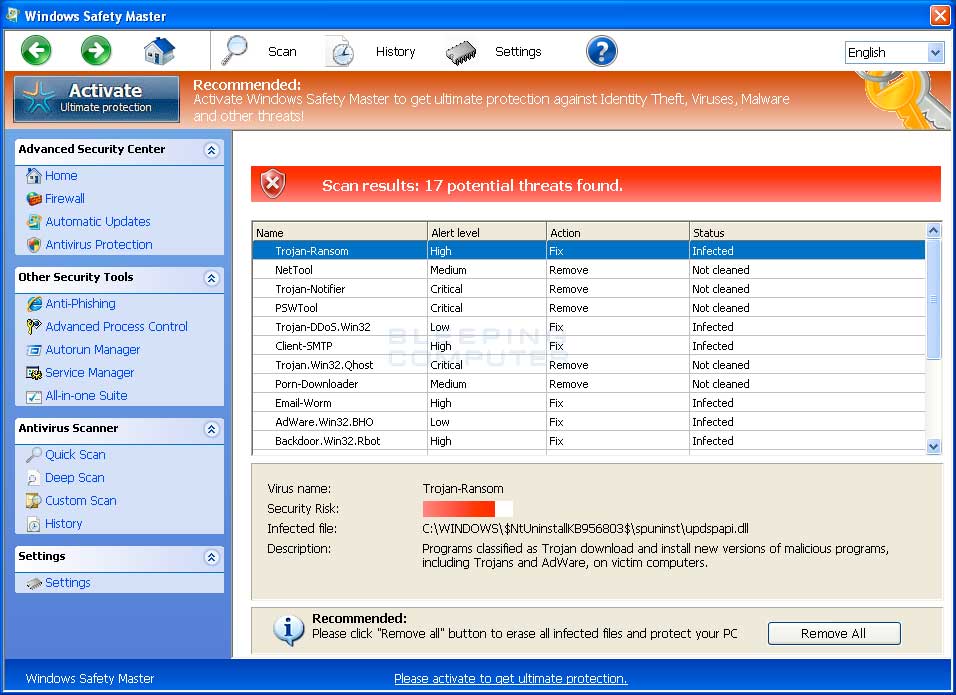
Task: Open Advanced Process Control
Action: pyautogui.click(x=116, y=326)
